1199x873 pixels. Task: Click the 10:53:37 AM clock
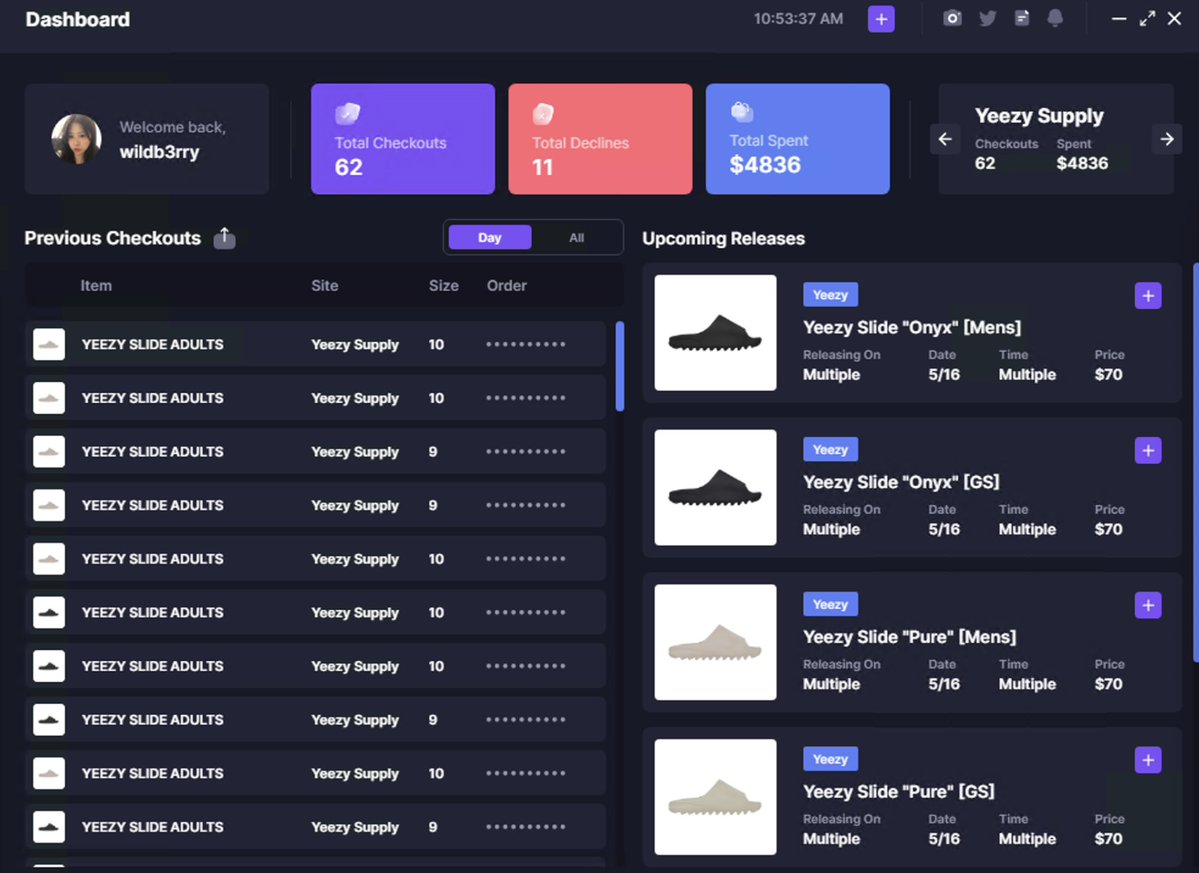click(x=798, y=19)
